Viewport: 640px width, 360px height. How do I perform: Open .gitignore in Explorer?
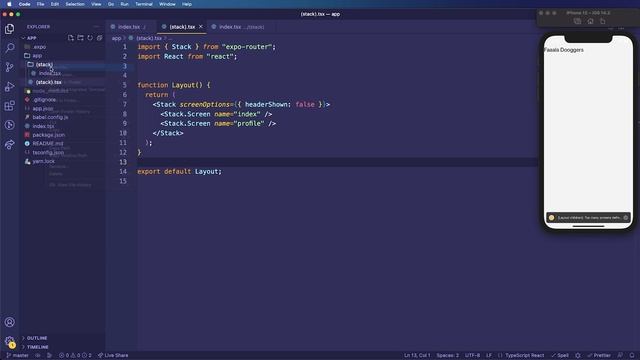point(44,100)
